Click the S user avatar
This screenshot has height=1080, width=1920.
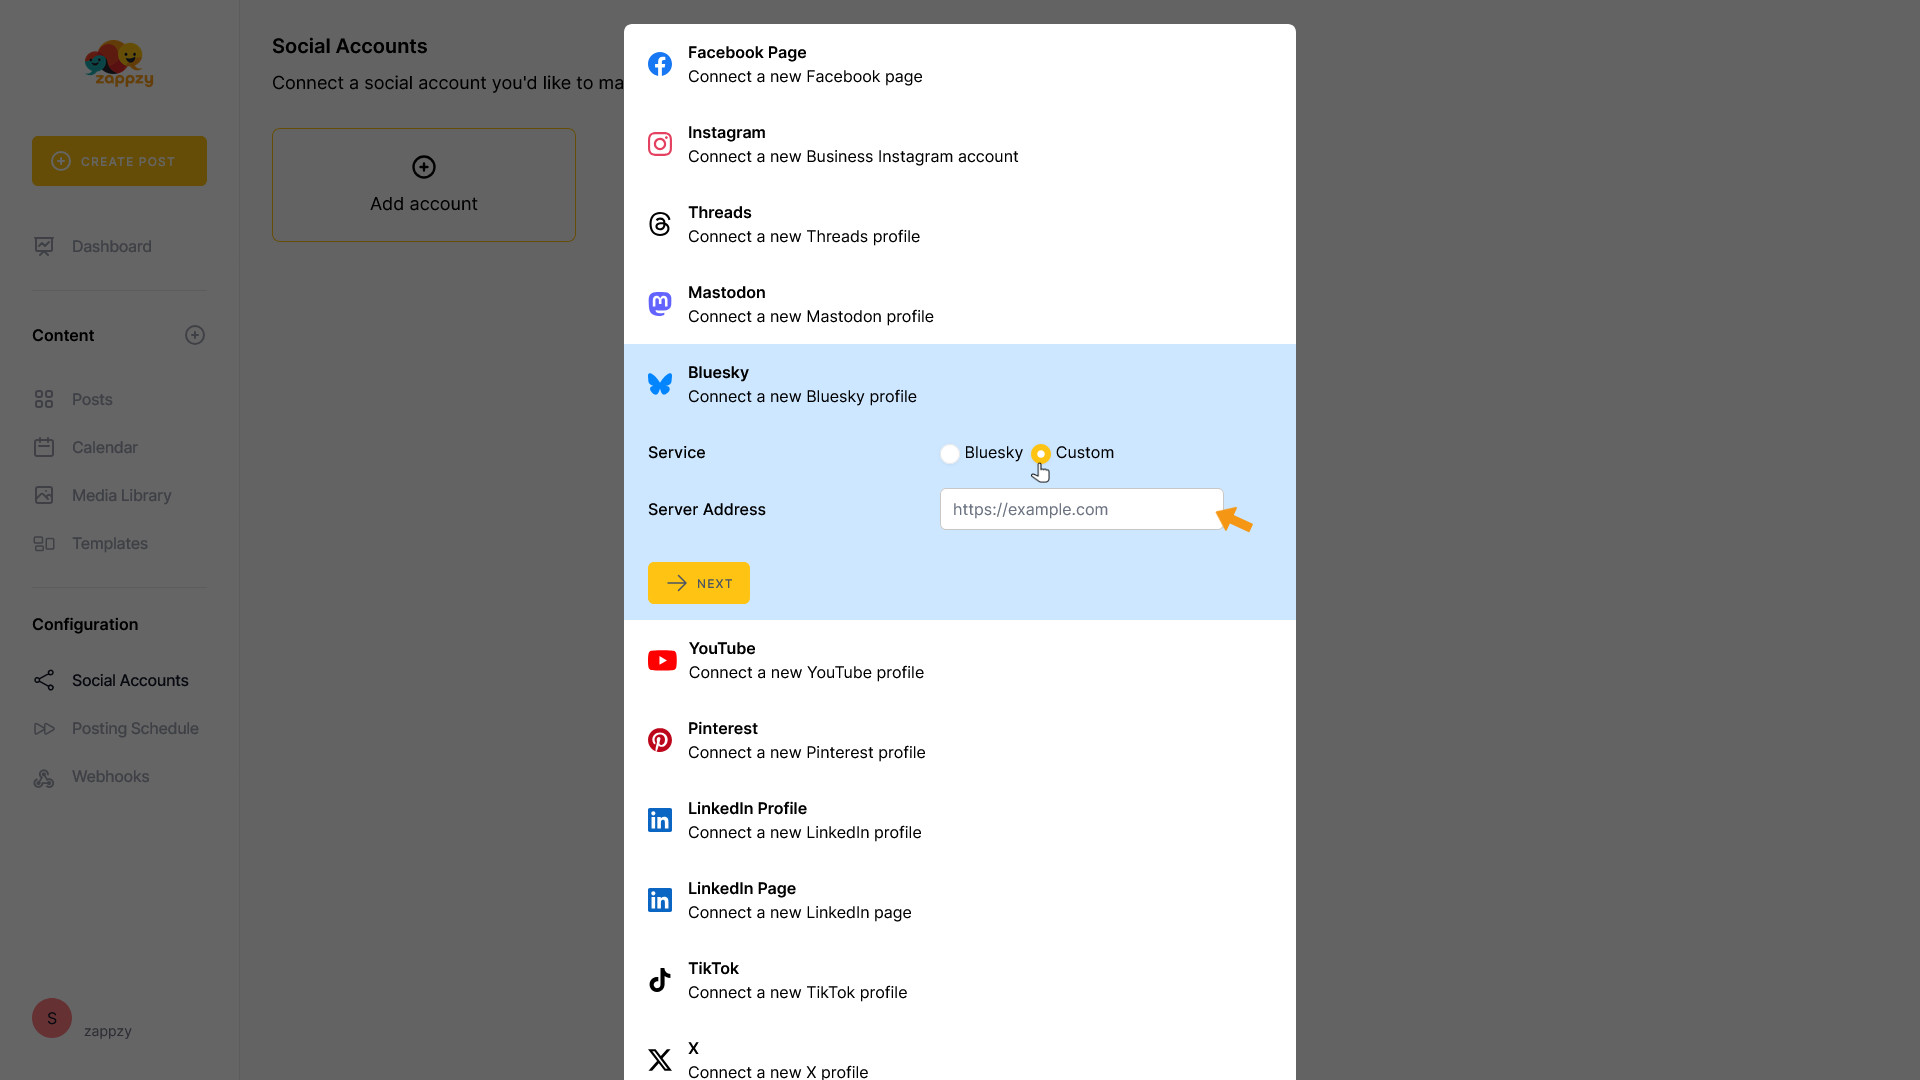[52, 1018]
